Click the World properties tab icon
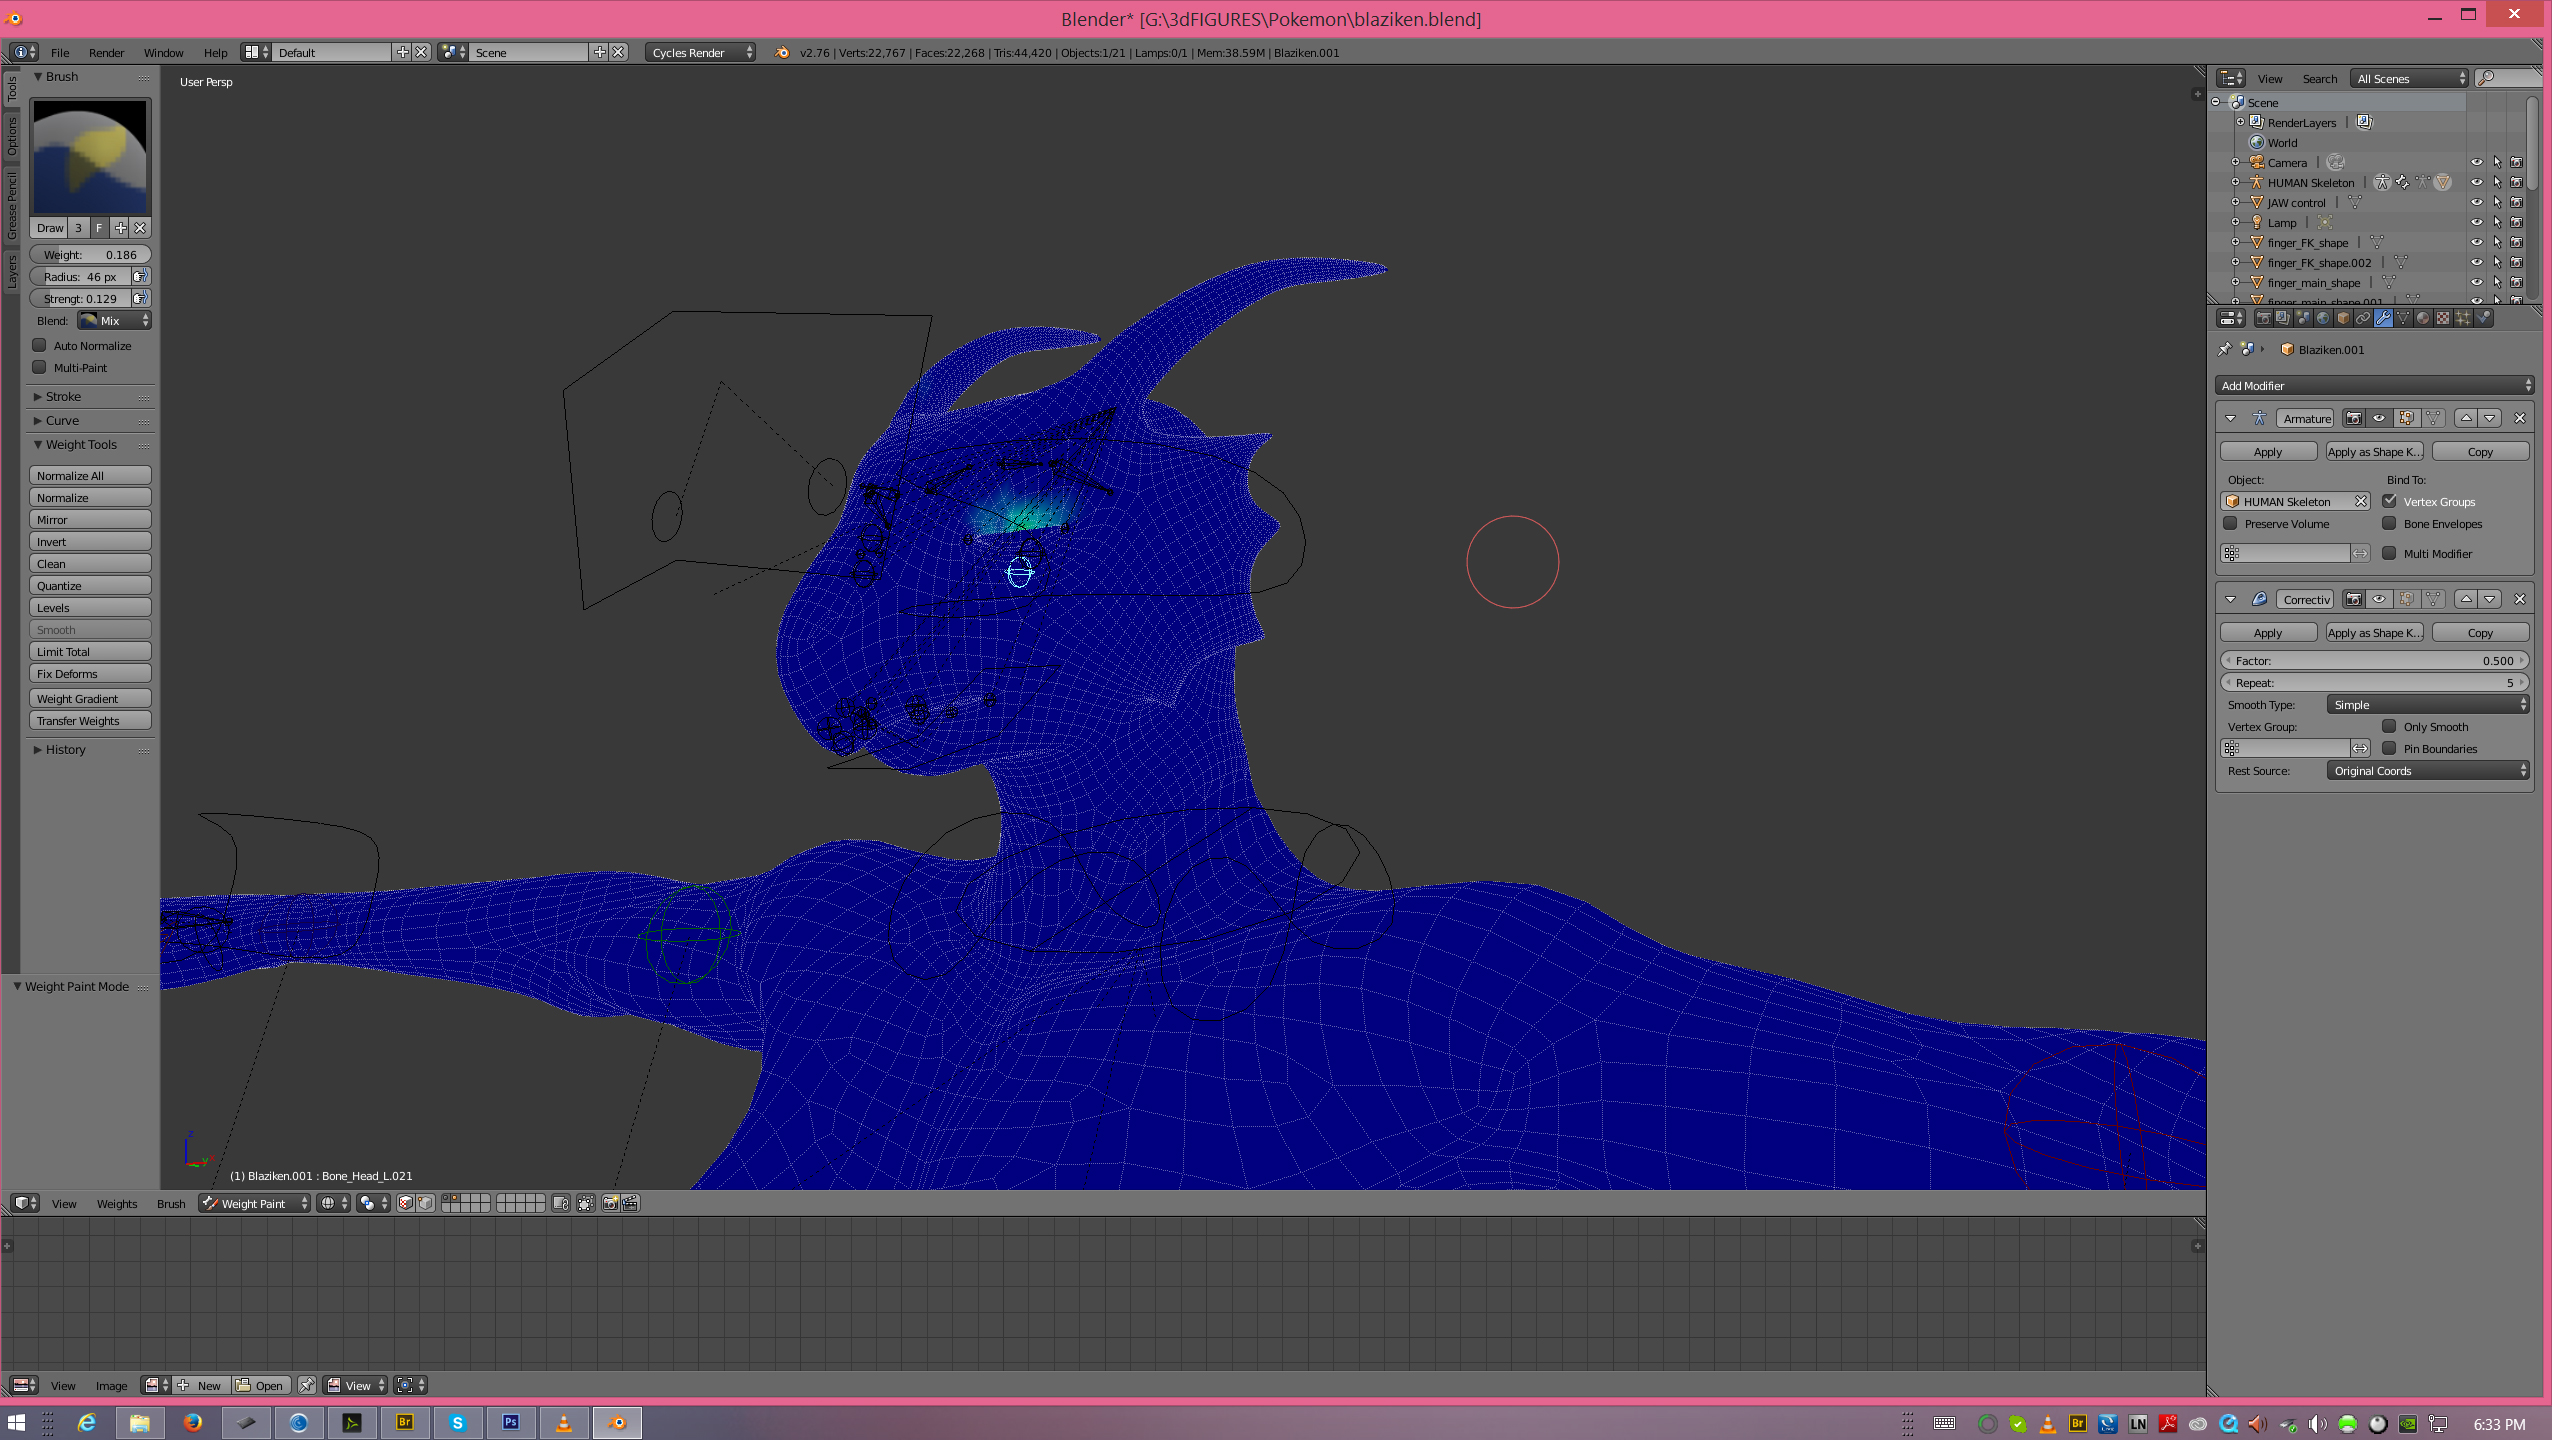2552x1440 pixels. click(2323, 318)
